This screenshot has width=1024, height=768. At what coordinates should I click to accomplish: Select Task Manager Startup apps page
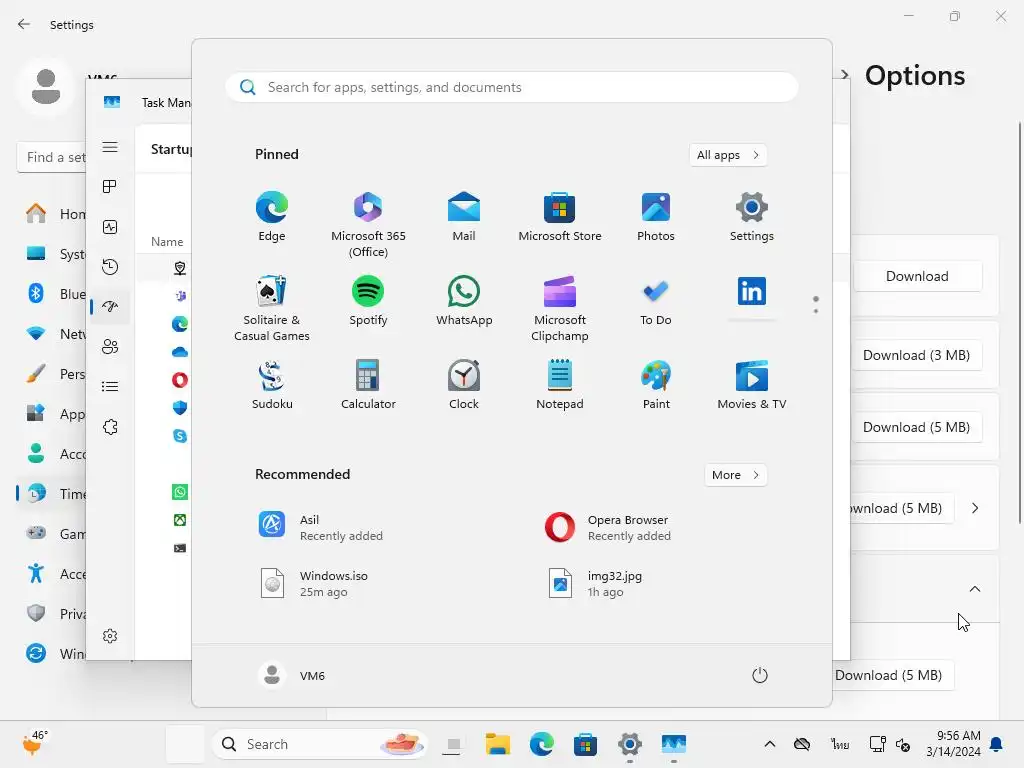[110, 306]
